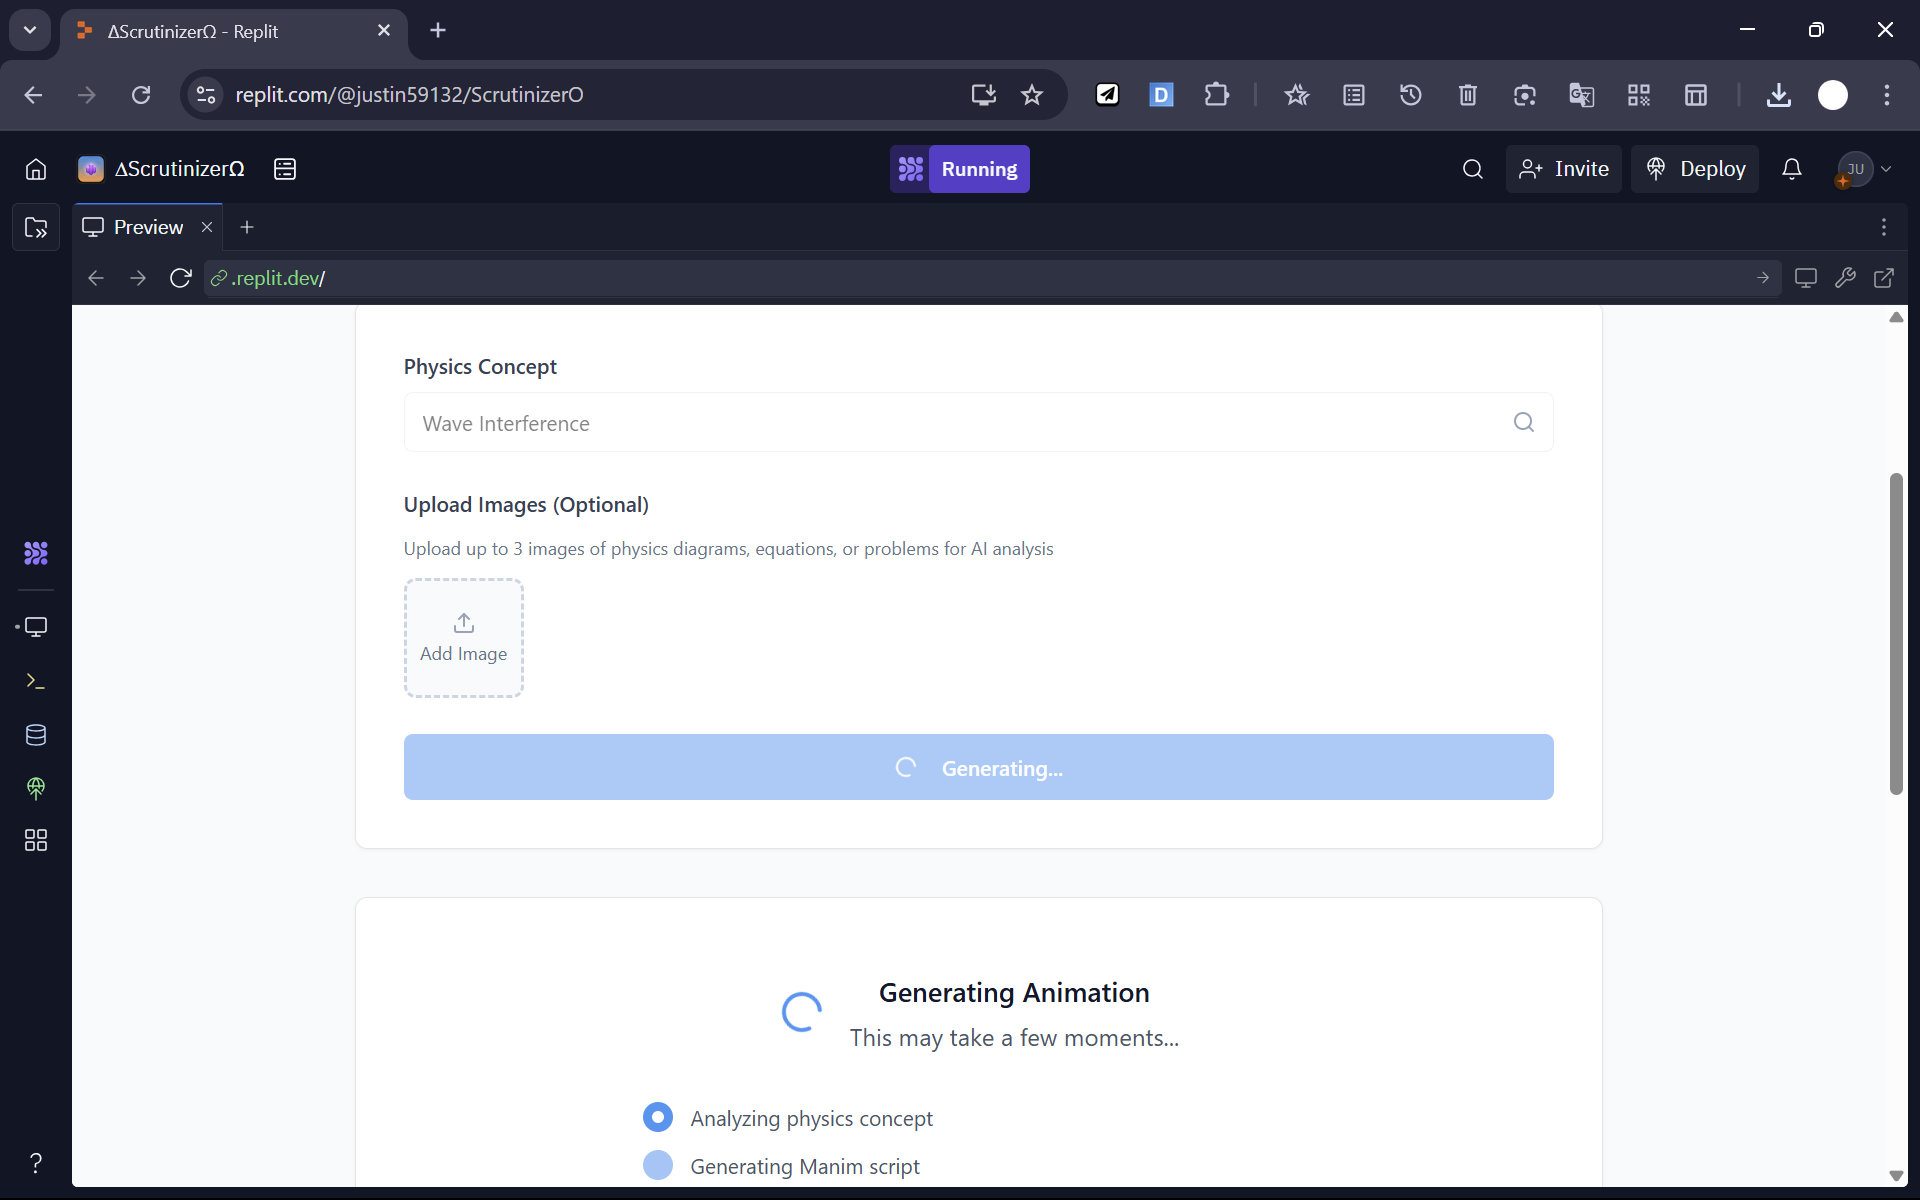Open the all tools grid icon
This screenshot has height=1200, width=1920.
coord(36,840)
